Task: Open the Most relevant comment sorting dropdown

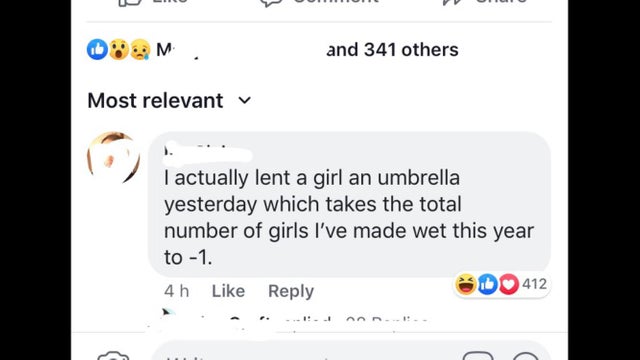Action: coord(169,100)
